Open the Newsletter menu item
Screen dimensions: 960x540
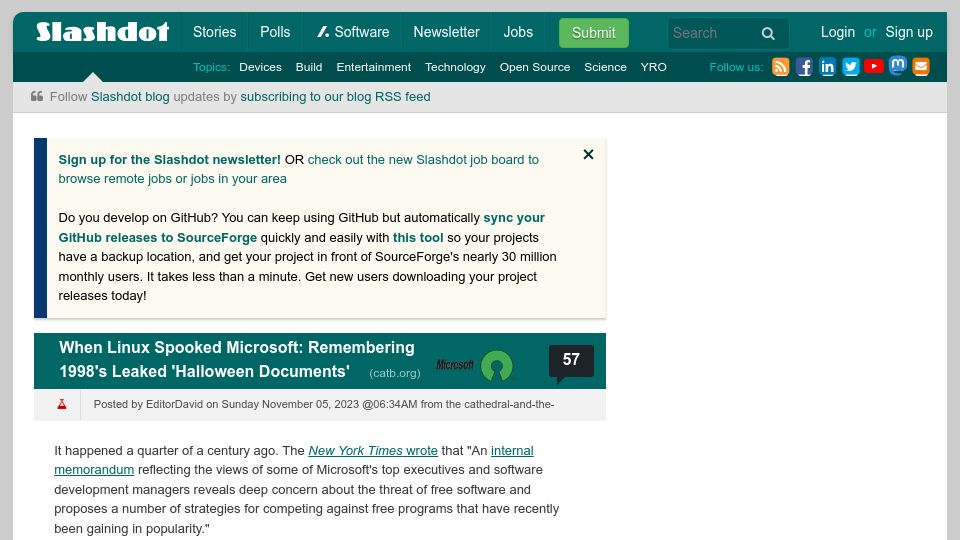tap(446, 32)
